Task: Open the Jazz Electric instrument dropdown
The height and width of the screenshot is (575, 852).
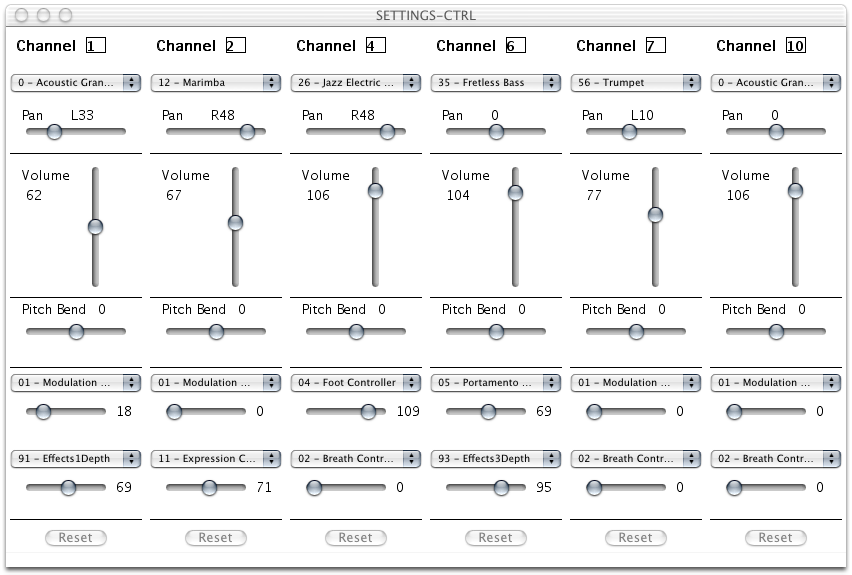Action: (356, 83)
